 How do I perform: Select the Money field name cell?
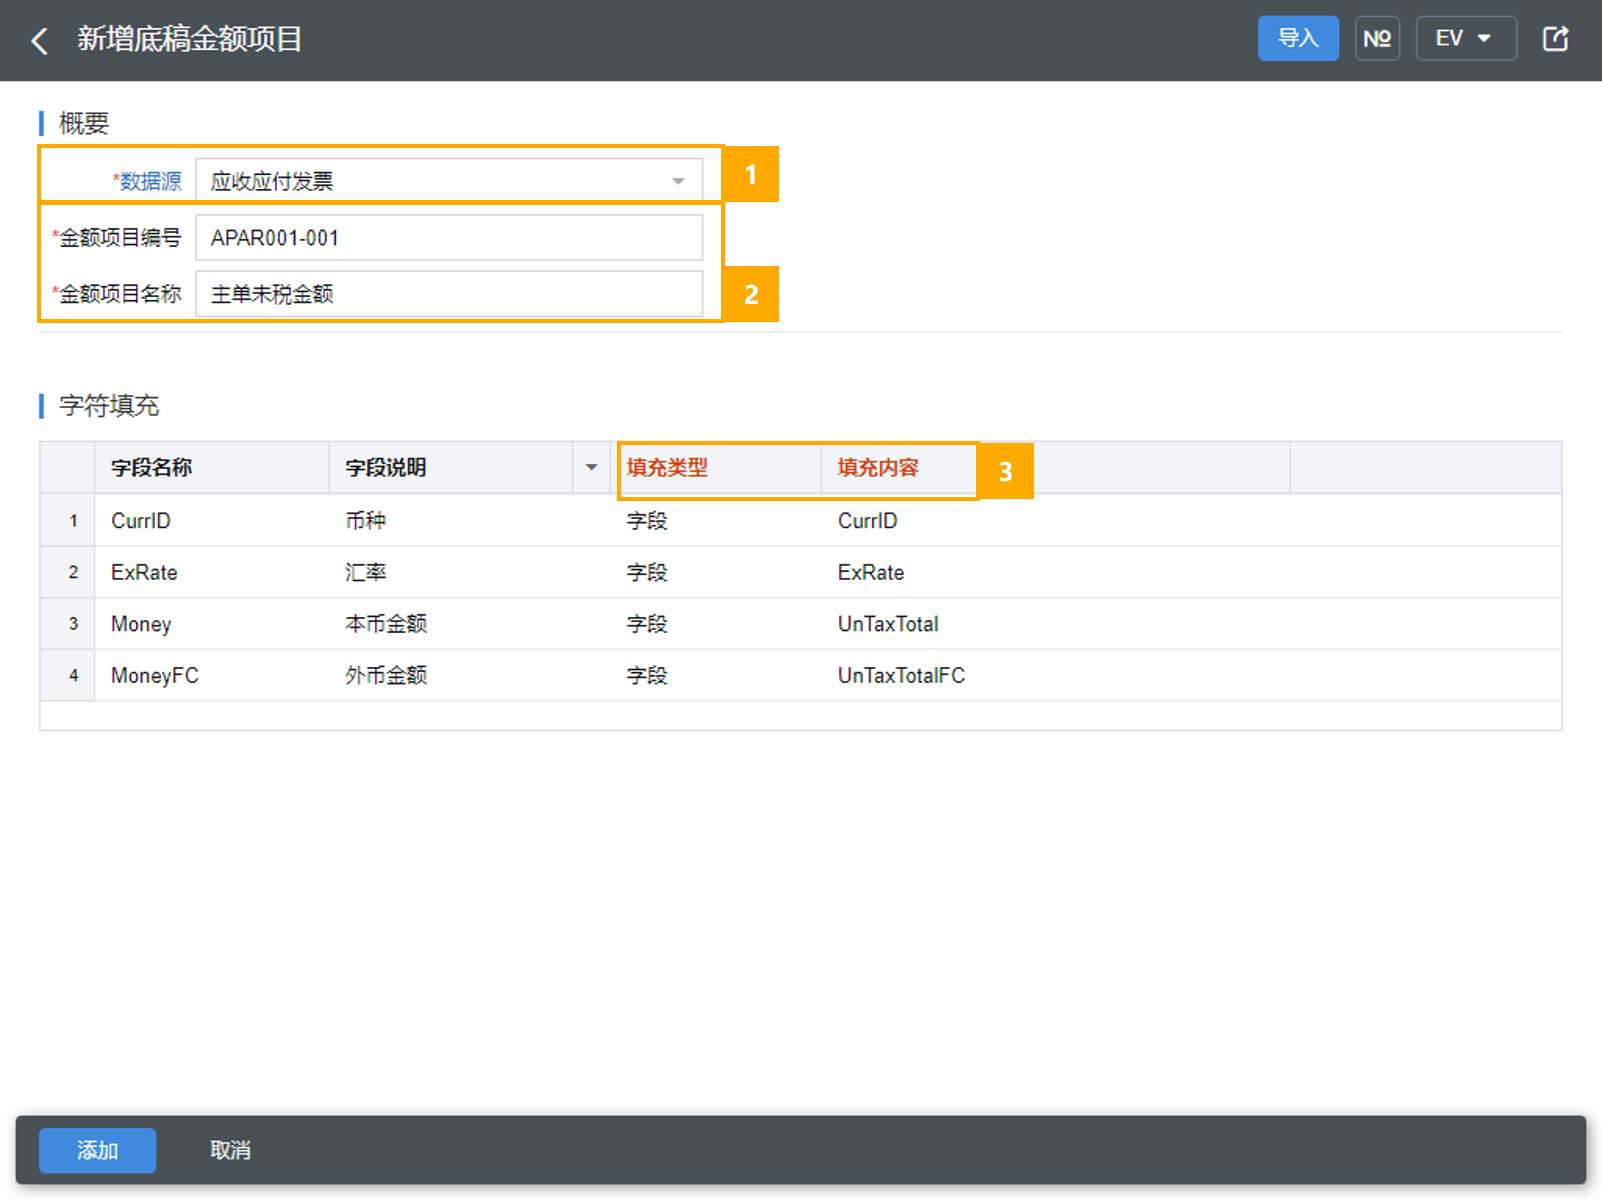point(212,624)
